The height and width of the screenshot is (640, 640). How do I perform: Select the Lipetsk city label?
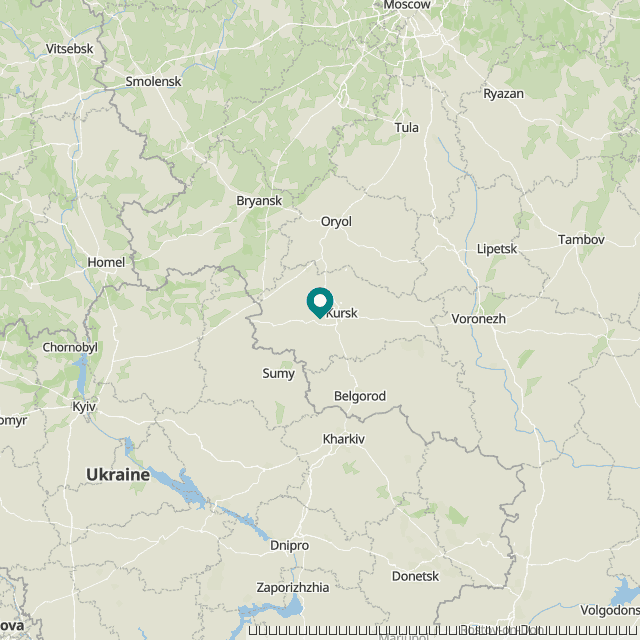(497, 249)
